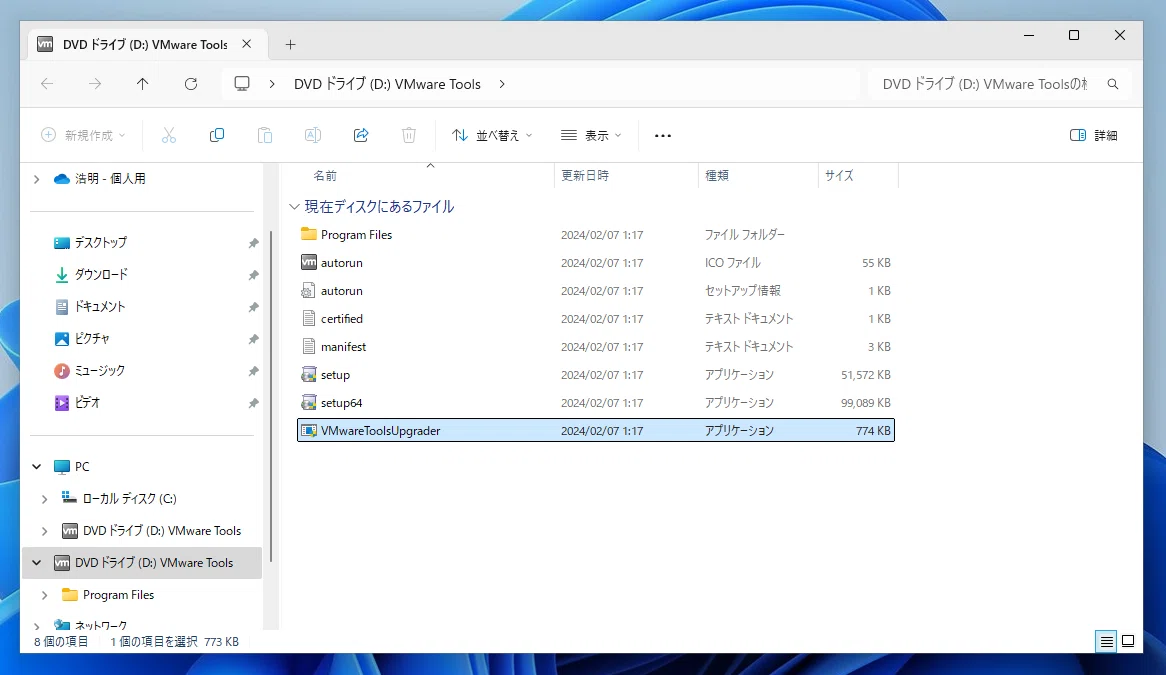Open ネットワーク in the sidebar
Viewport: 1166px width, 675px height.
click(100, 625)
